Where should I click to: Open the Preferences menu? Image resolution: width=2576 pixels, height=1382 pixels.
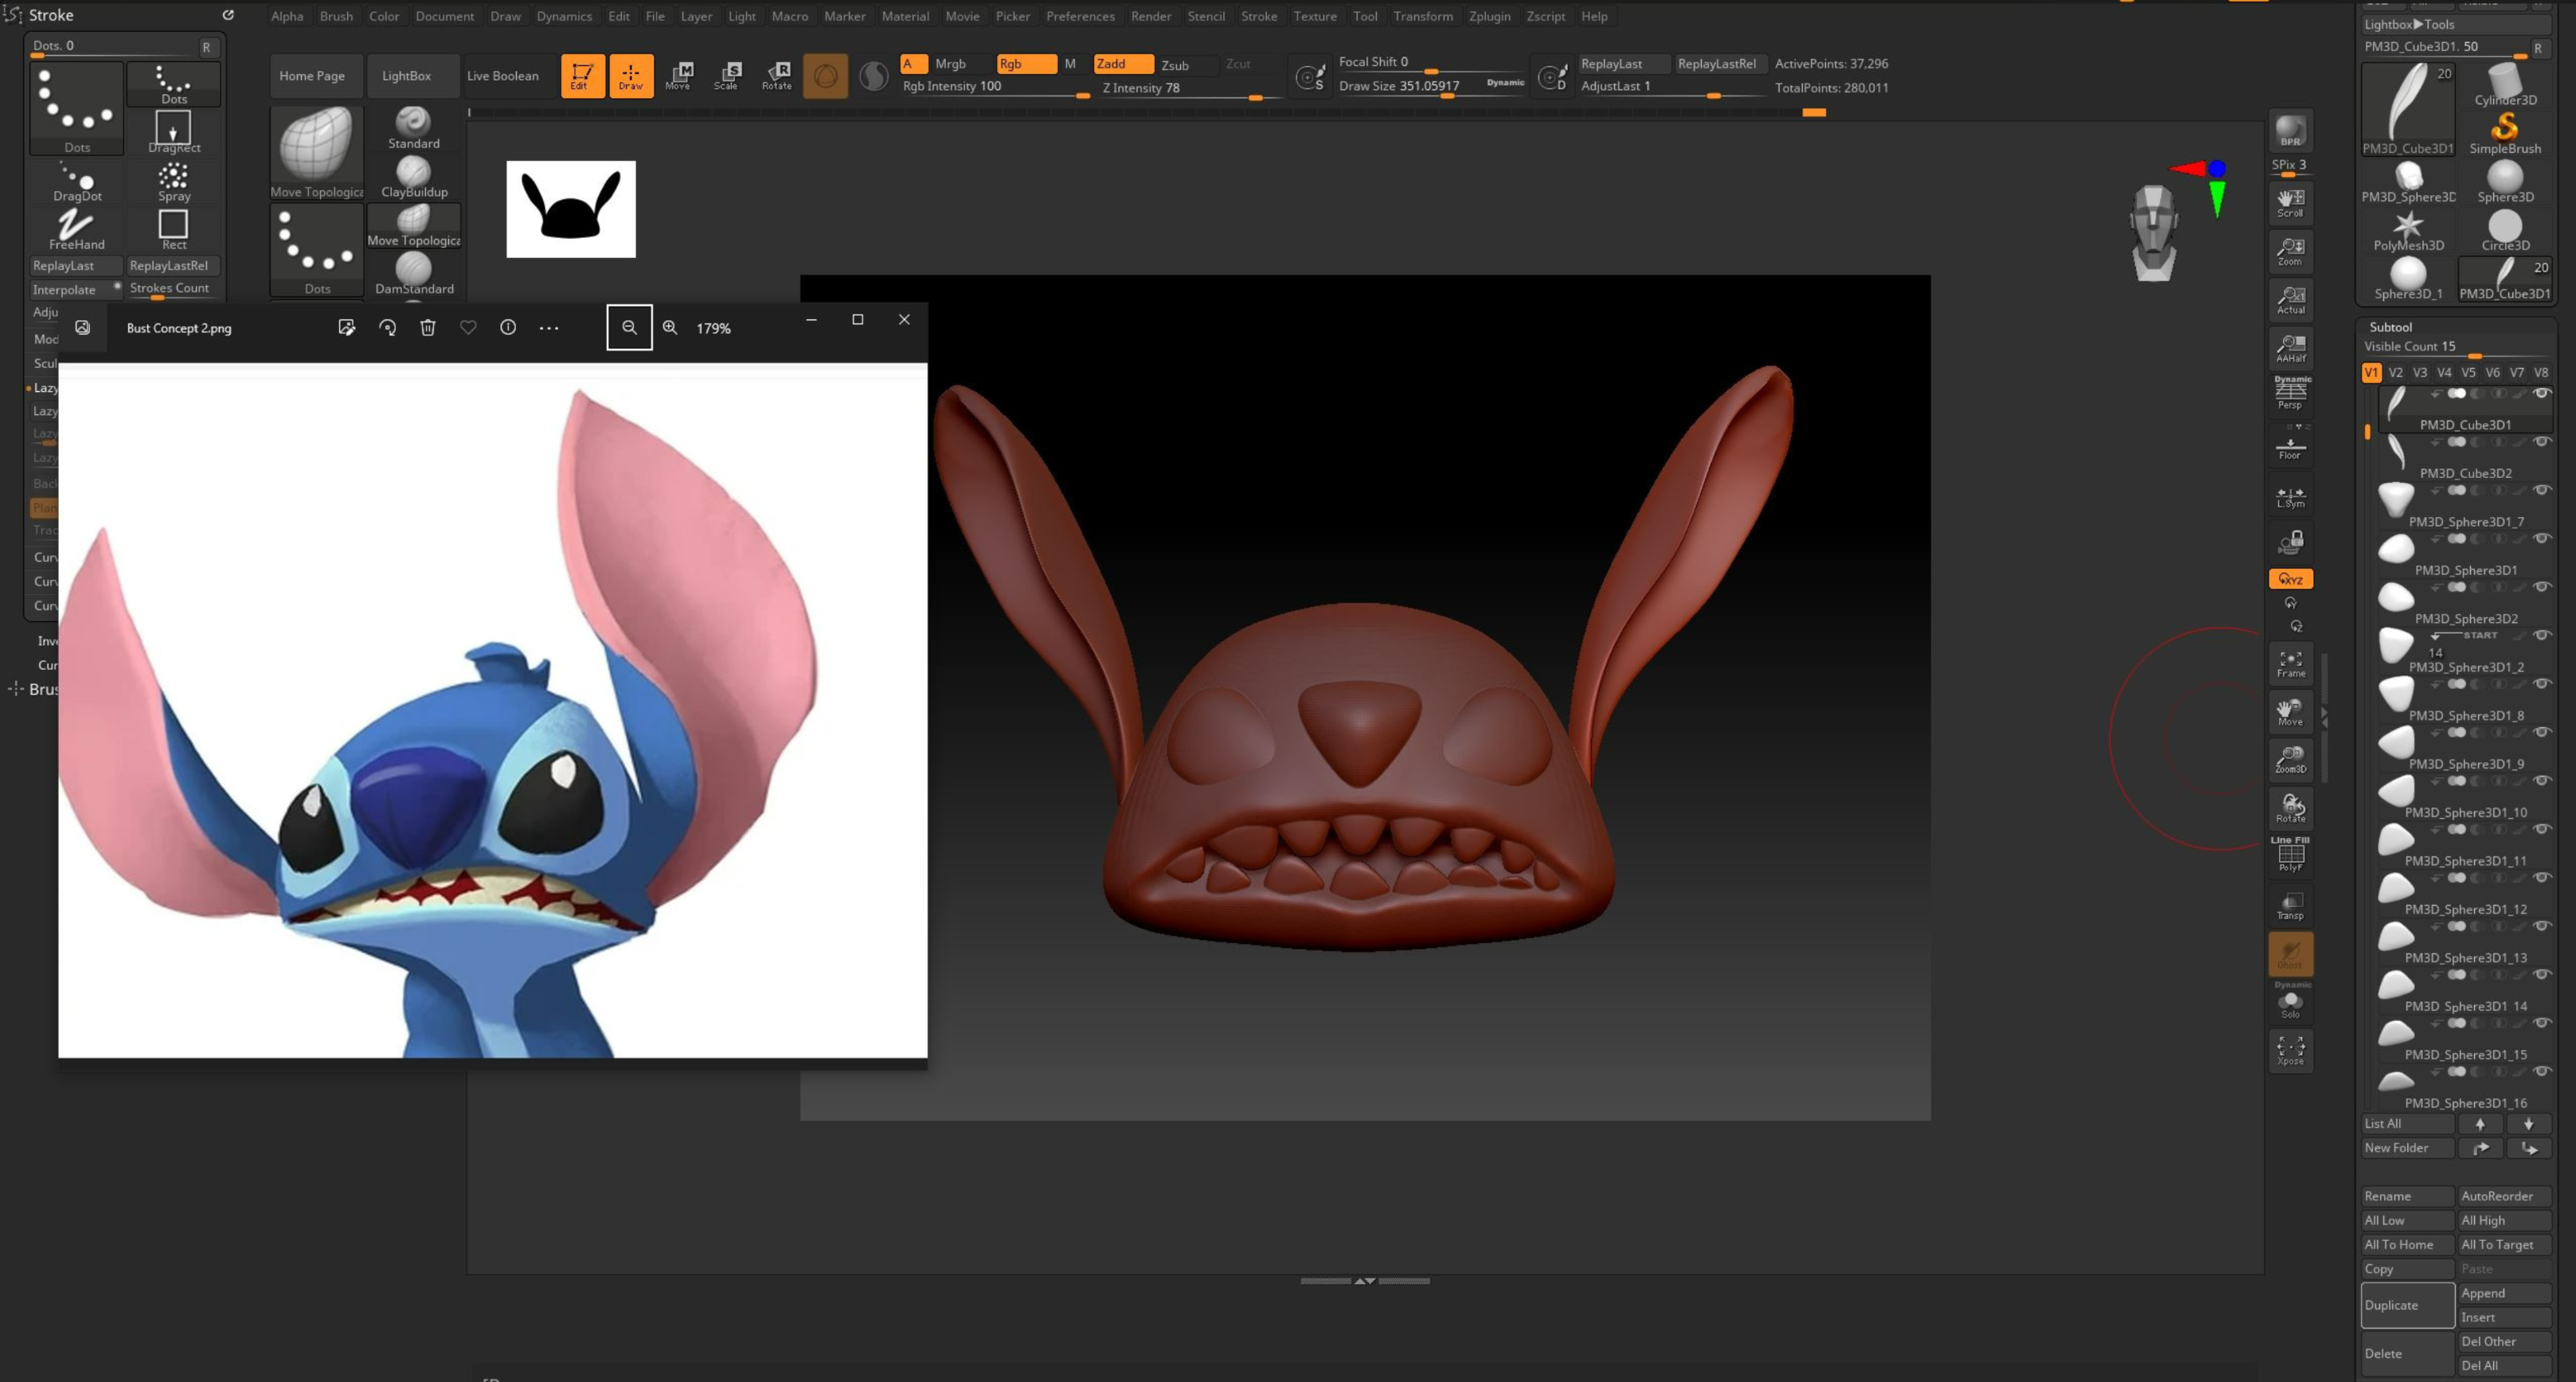tap(1080, 16)
